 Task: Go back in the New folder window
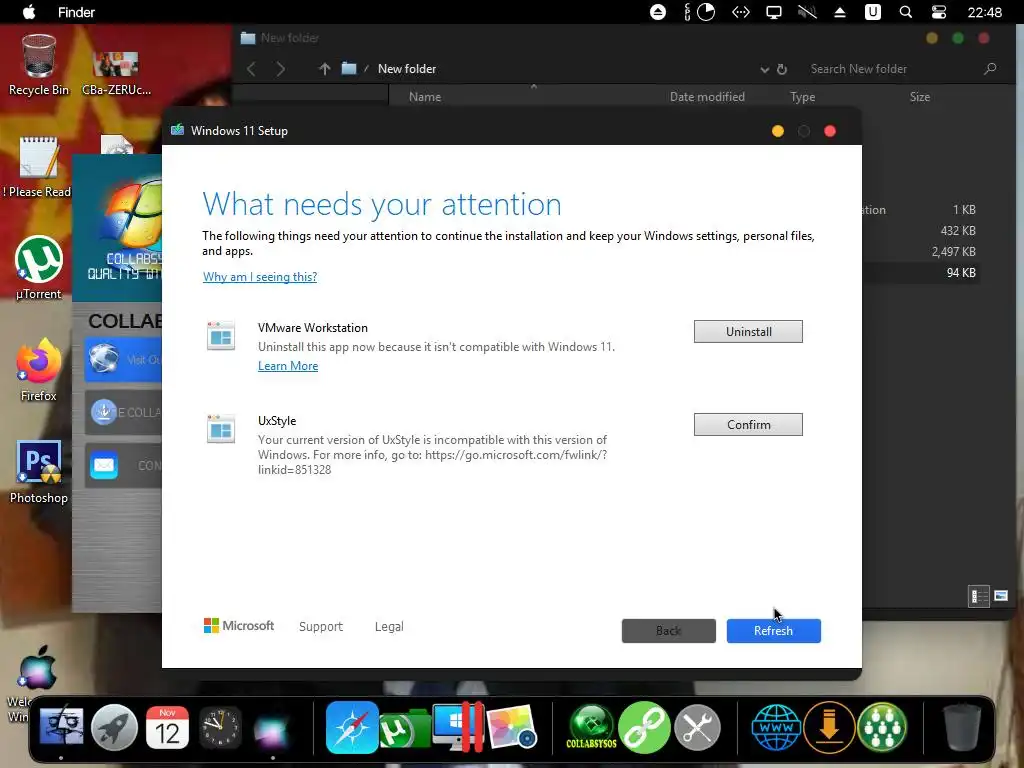251,69
